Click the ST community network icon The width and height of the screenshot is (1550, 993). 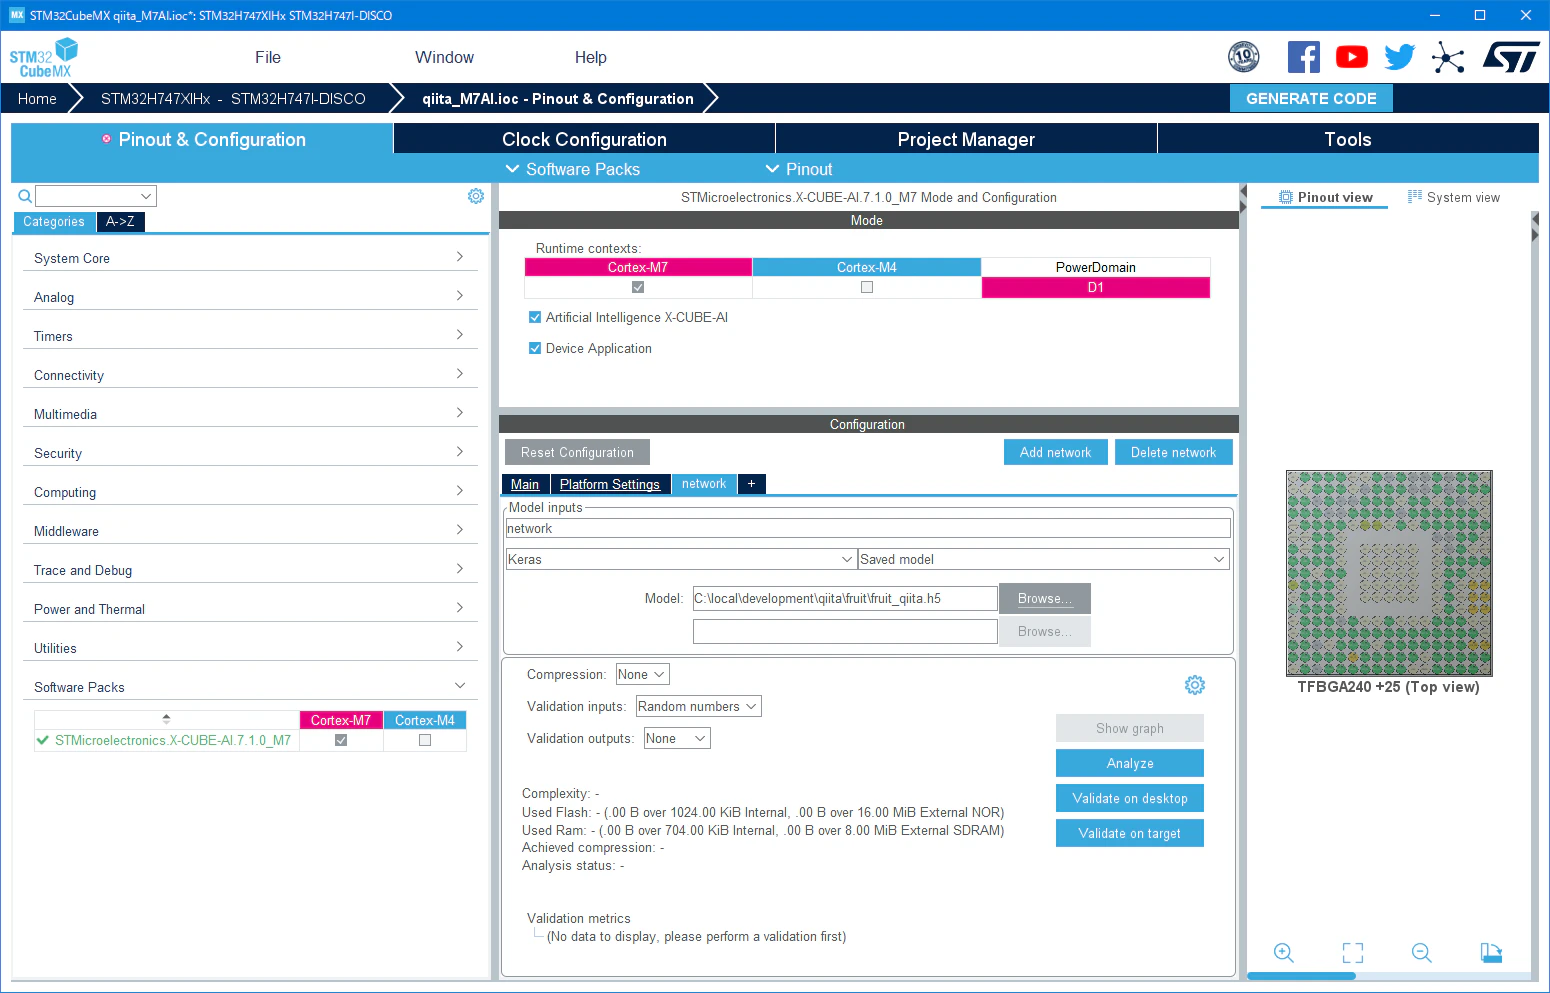(x=1448, y=57)
